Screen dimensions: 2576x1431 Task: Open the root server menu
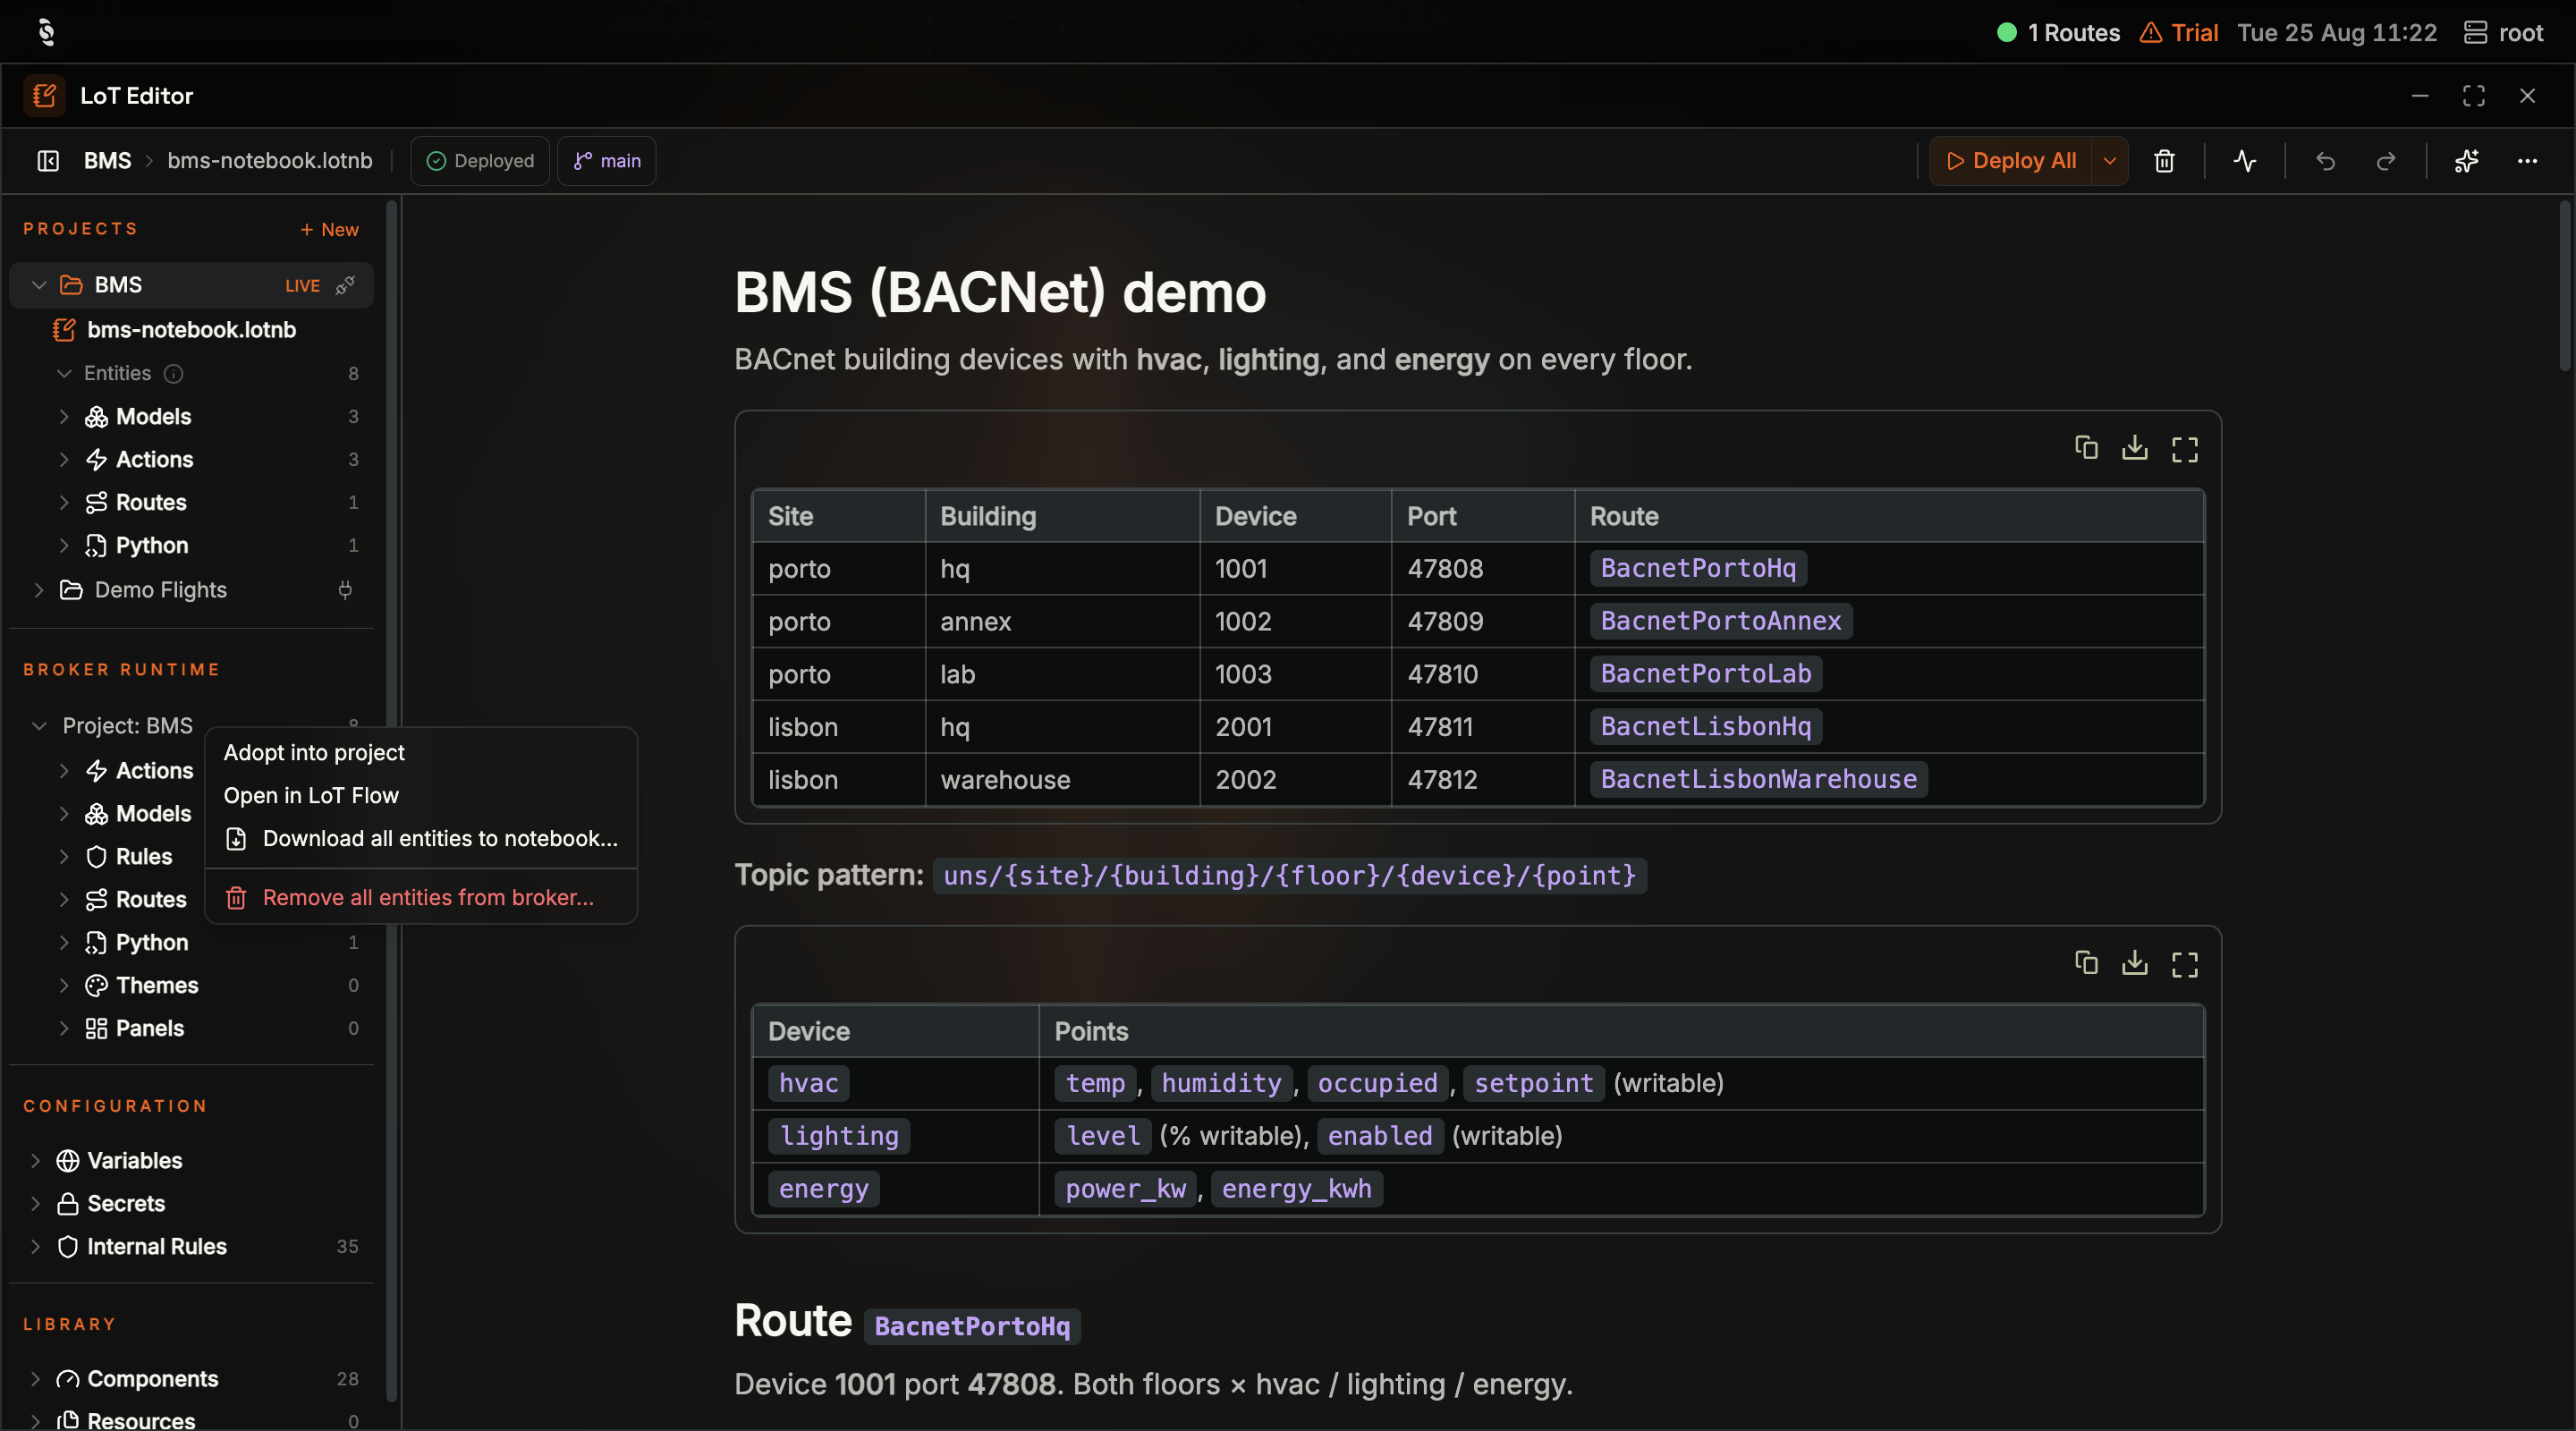tap(2503, 32)
